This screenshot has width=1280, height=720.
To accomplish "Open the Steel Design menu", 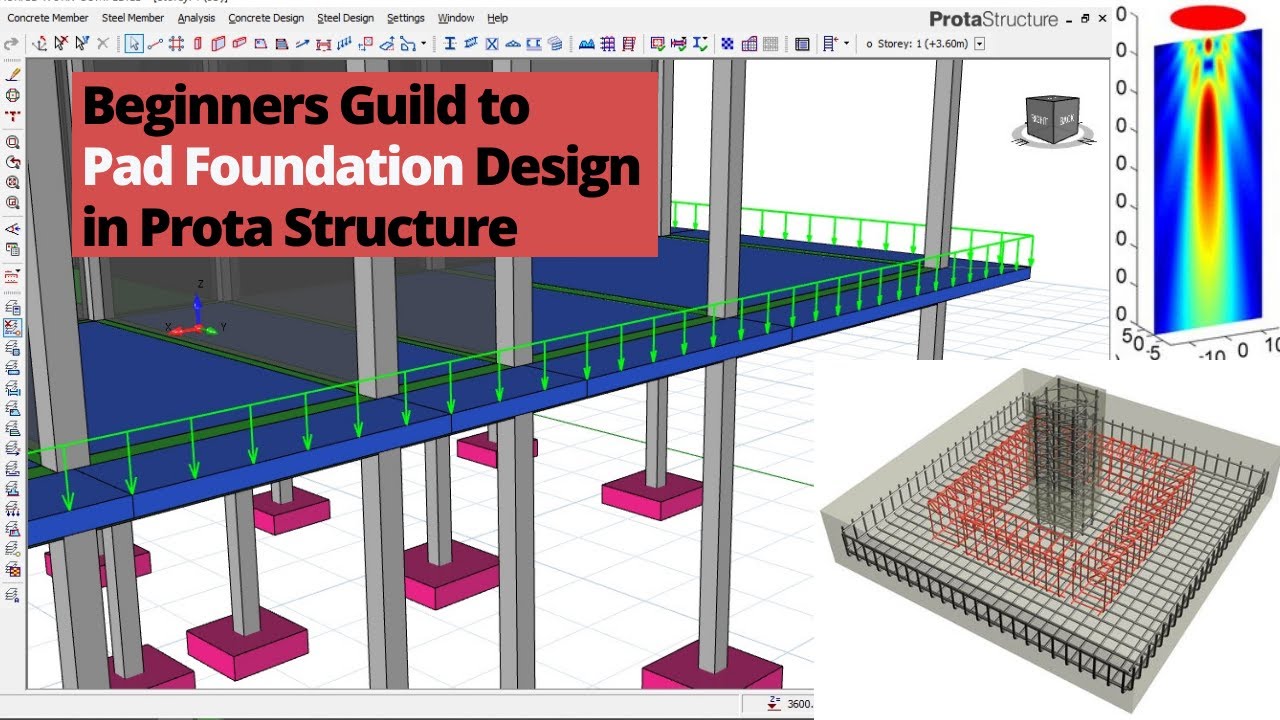I will coord(345,18).
